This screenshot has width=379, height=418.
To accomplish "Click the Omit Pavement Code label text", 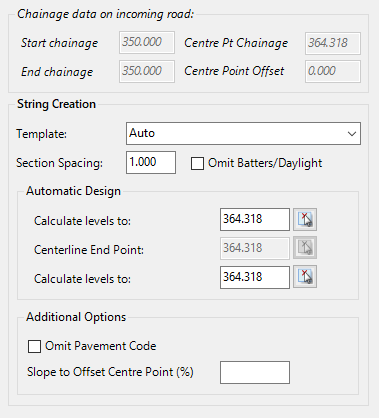I will click(x=101, y=346).
